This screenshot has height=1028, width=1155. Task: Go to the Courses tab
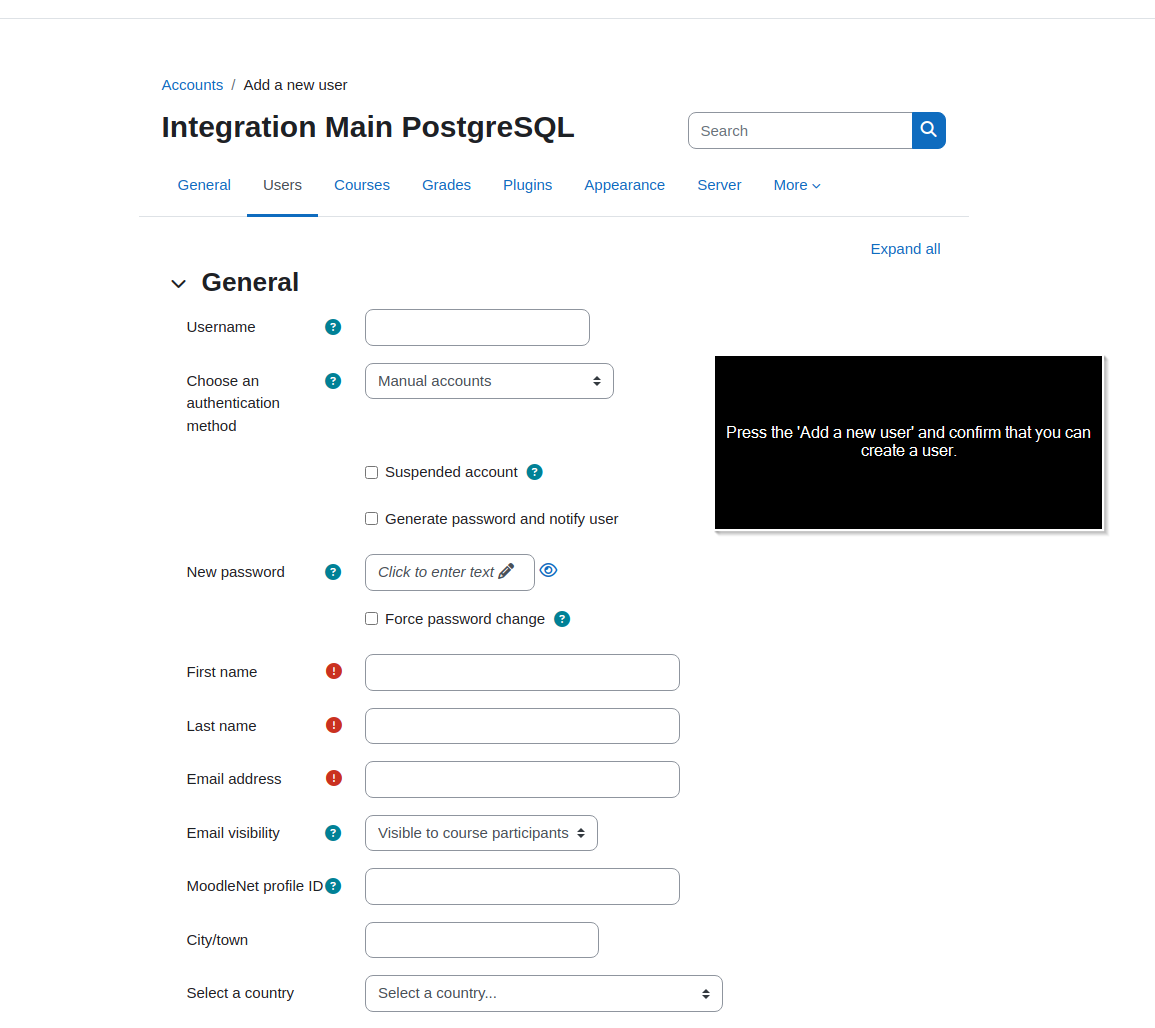(362, 186)
